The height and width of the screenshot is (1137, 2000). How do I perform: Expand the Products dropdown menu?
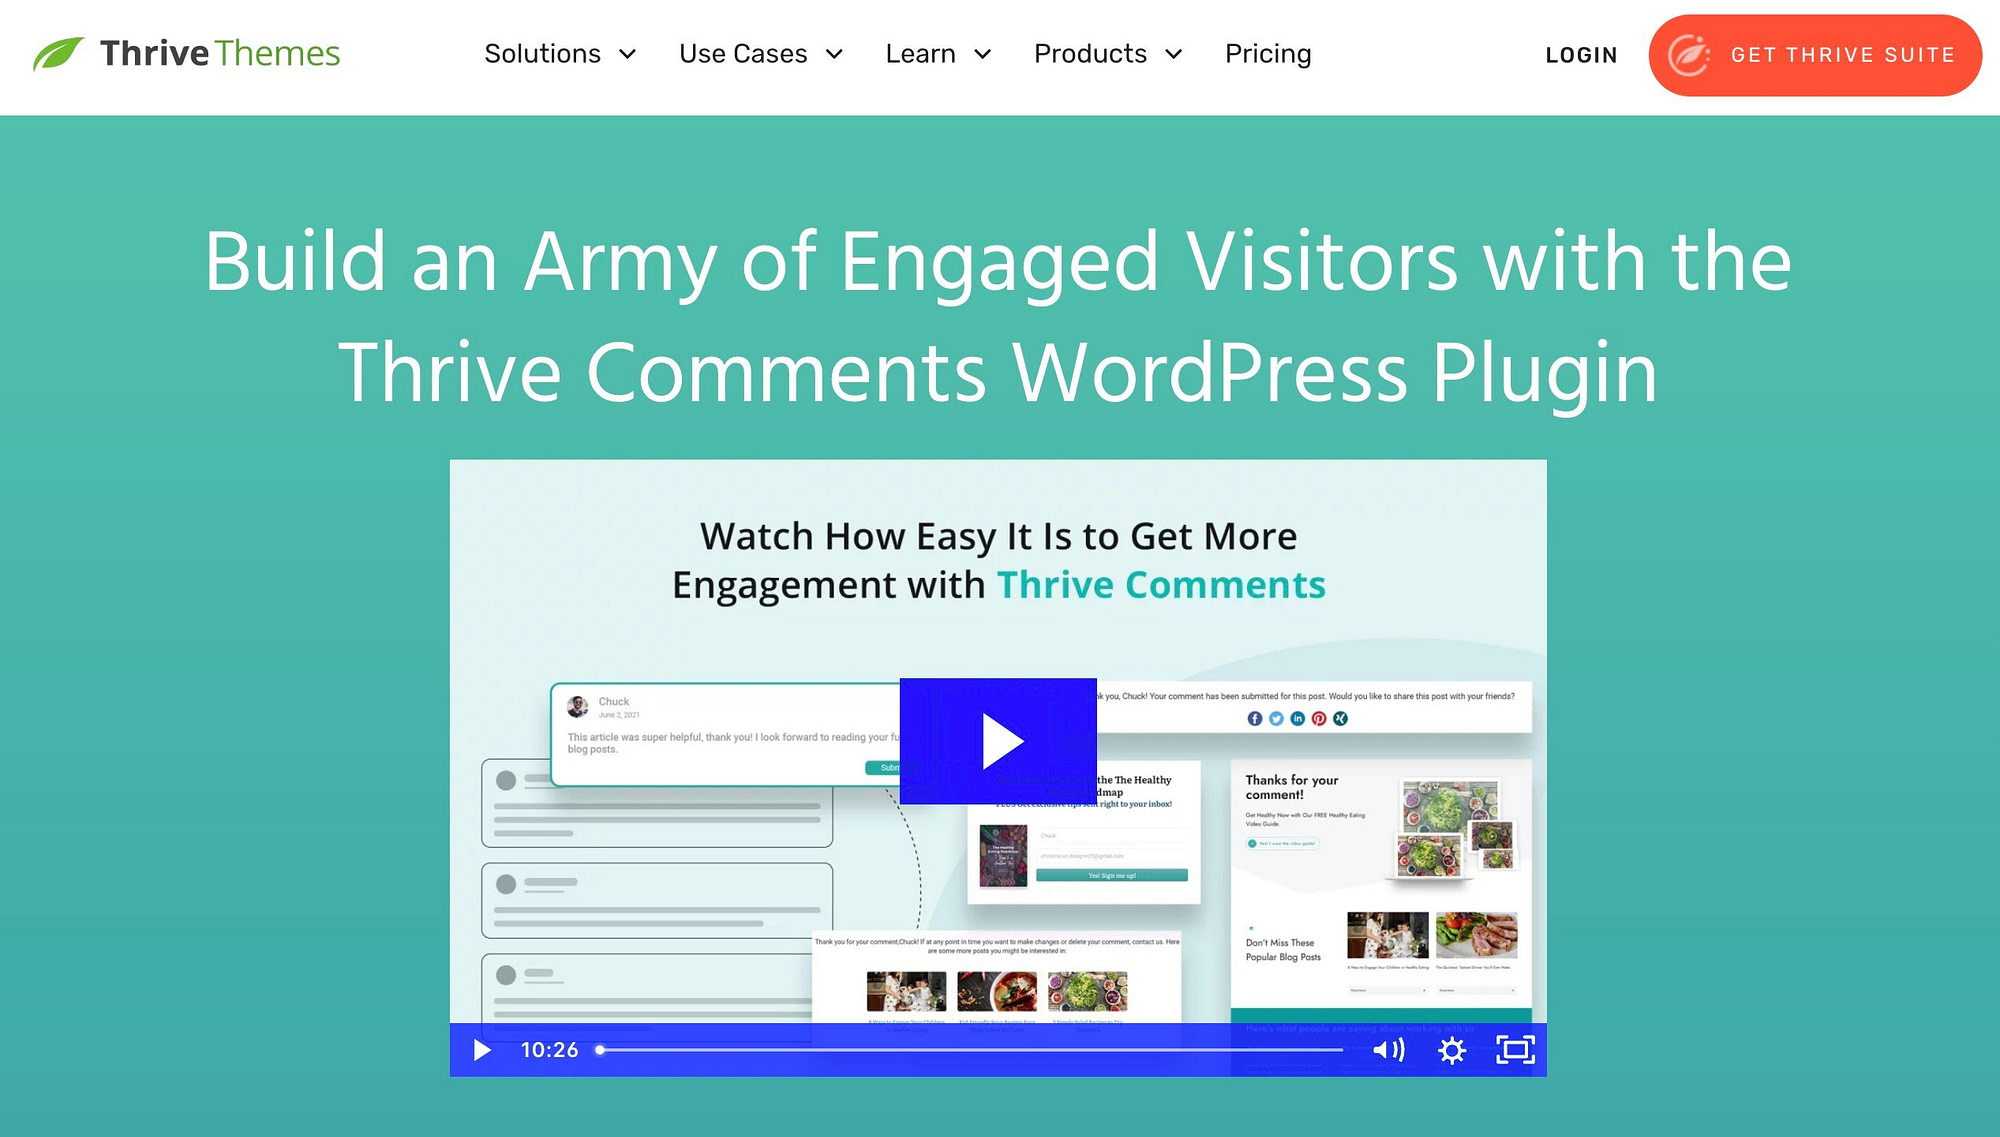pos(1106,55)
